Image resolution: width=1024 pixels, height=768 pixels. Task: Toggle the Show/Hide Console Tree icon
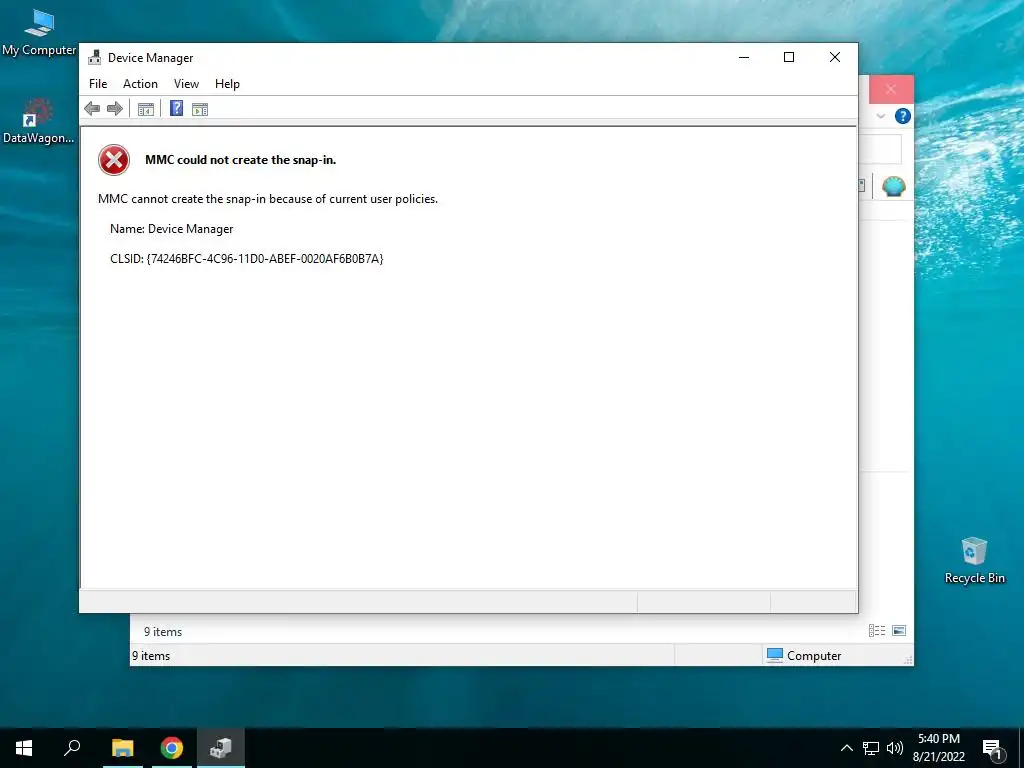coord(146,109)
